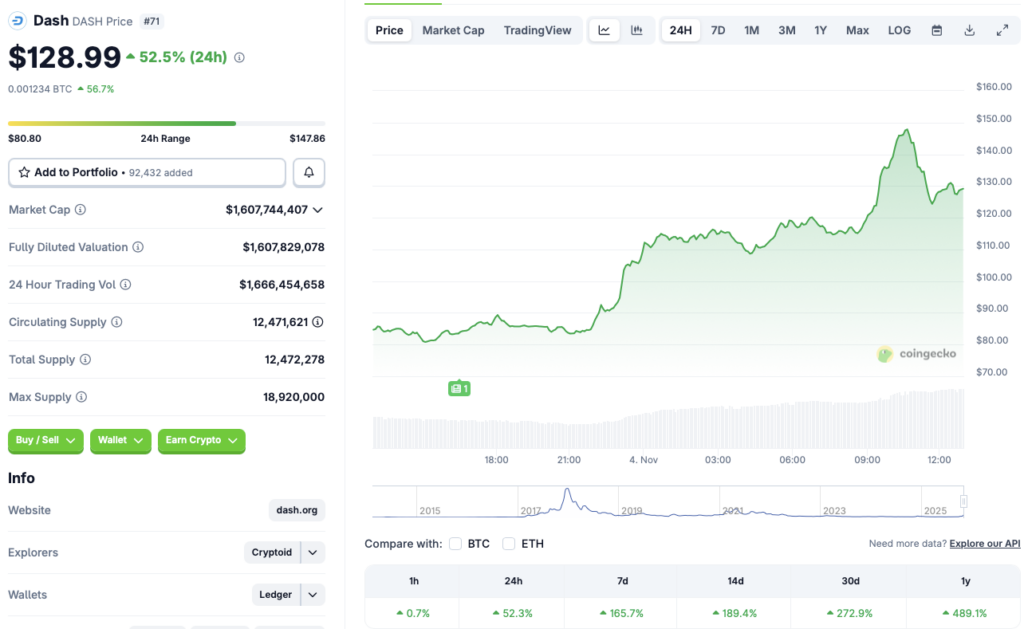Switch to the TradingView tab
1024x629 pixels.
coord(537,30)
